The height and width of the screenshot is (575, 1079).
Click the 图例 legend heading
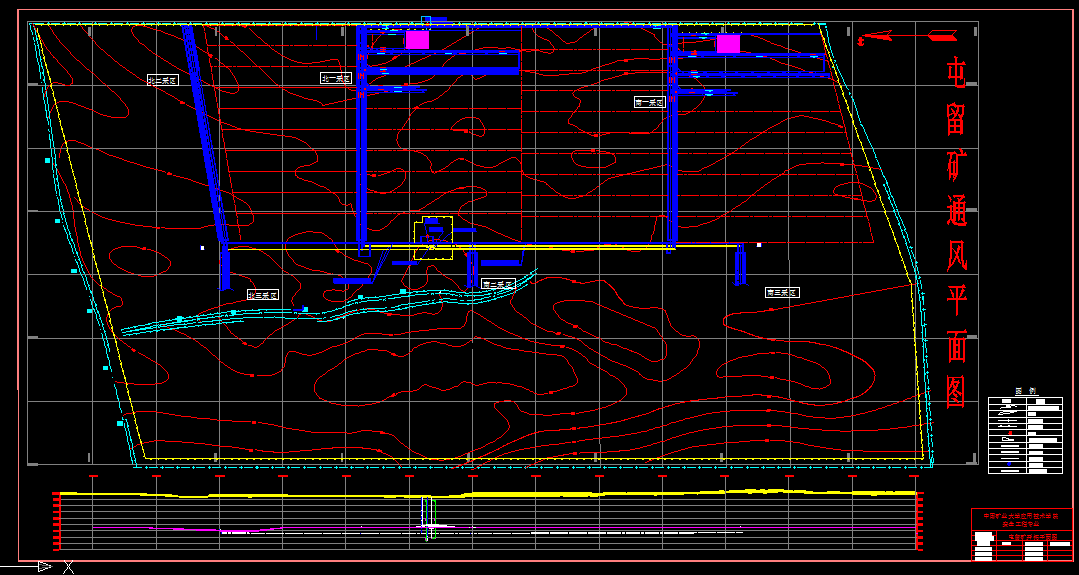point(1026,391)
